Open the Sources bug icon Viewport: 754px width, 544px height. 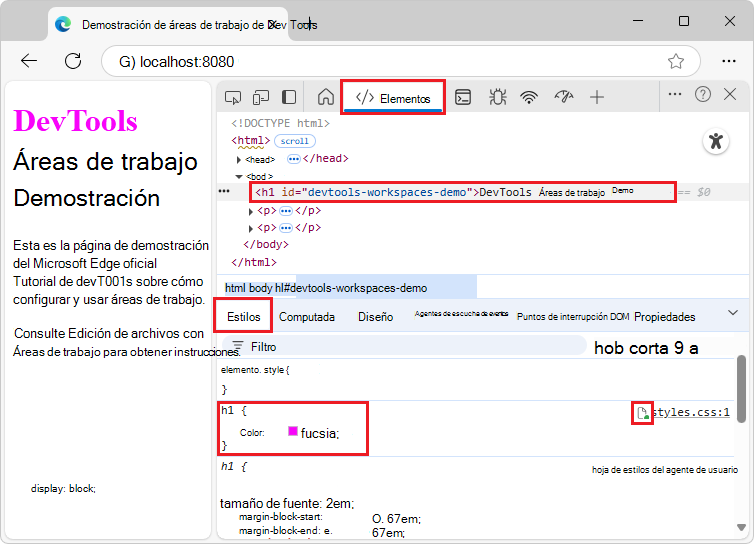[497, 97]
